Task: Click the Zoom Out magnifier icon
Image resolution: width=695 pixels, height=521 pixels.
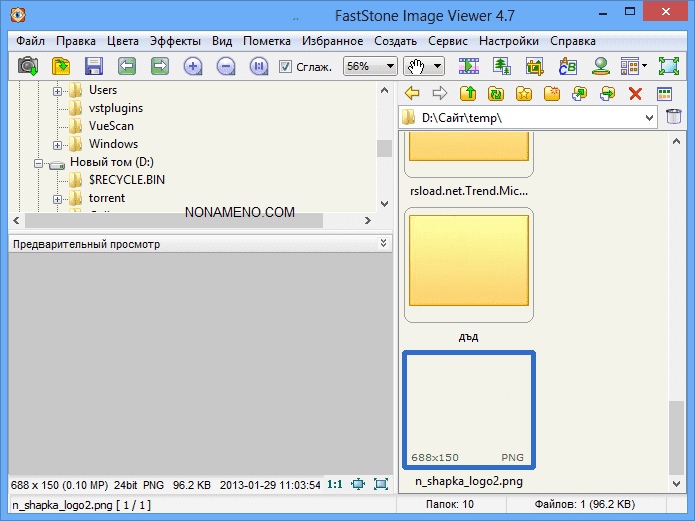Action: point(226,67)
